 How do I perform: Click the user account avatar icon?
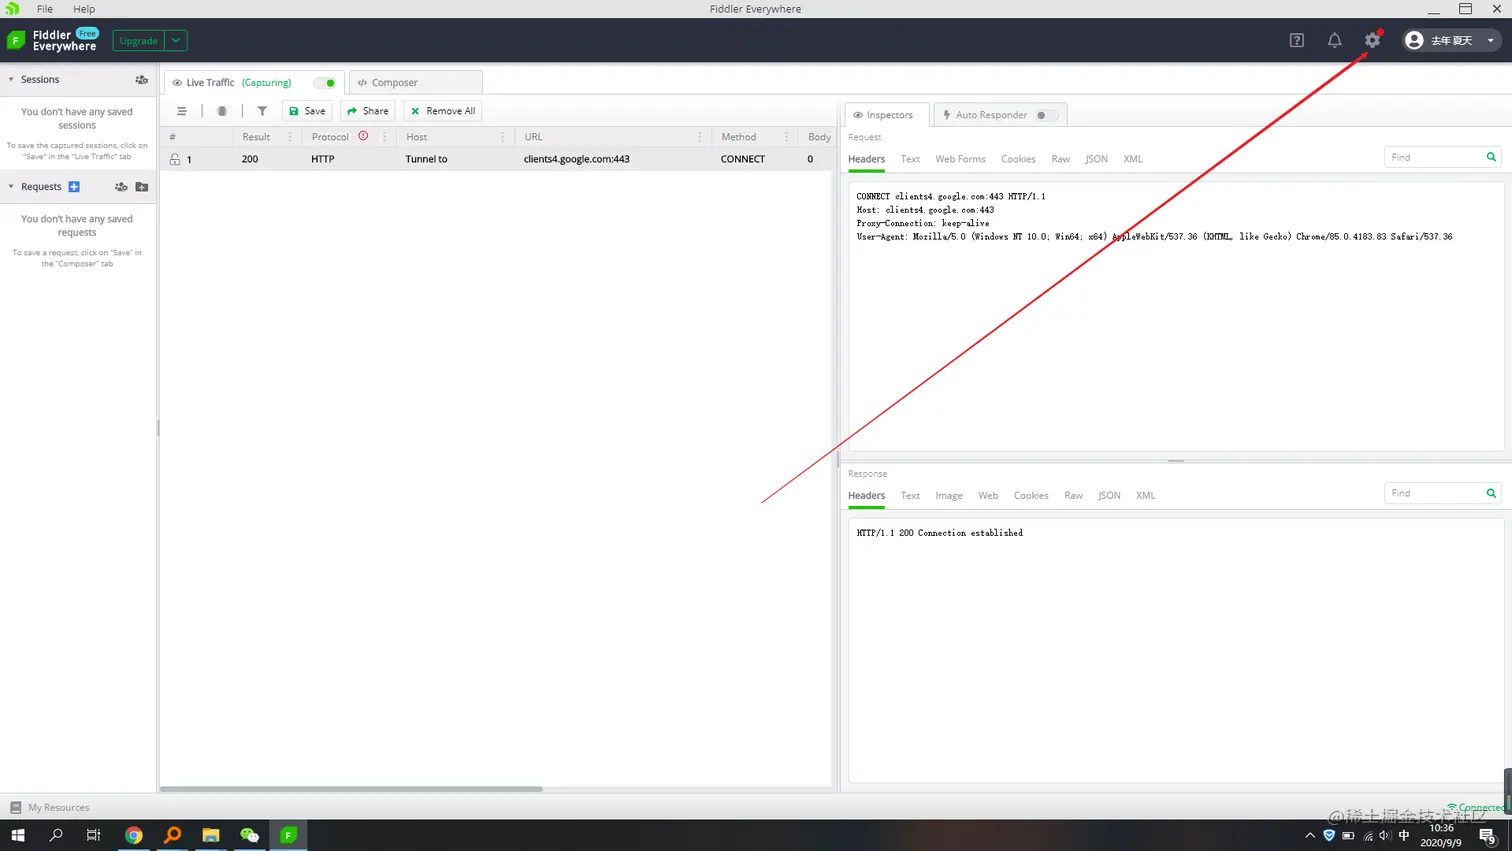1414,40
